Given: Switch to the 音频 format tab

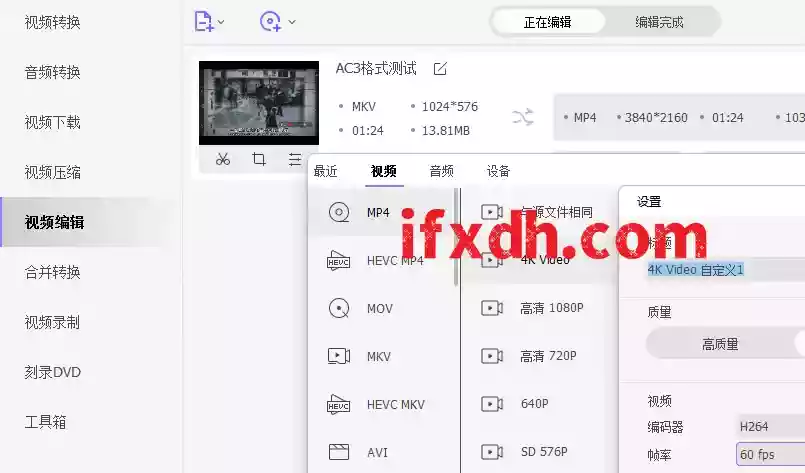Looking at the screenshot, I should click(442, 171).
